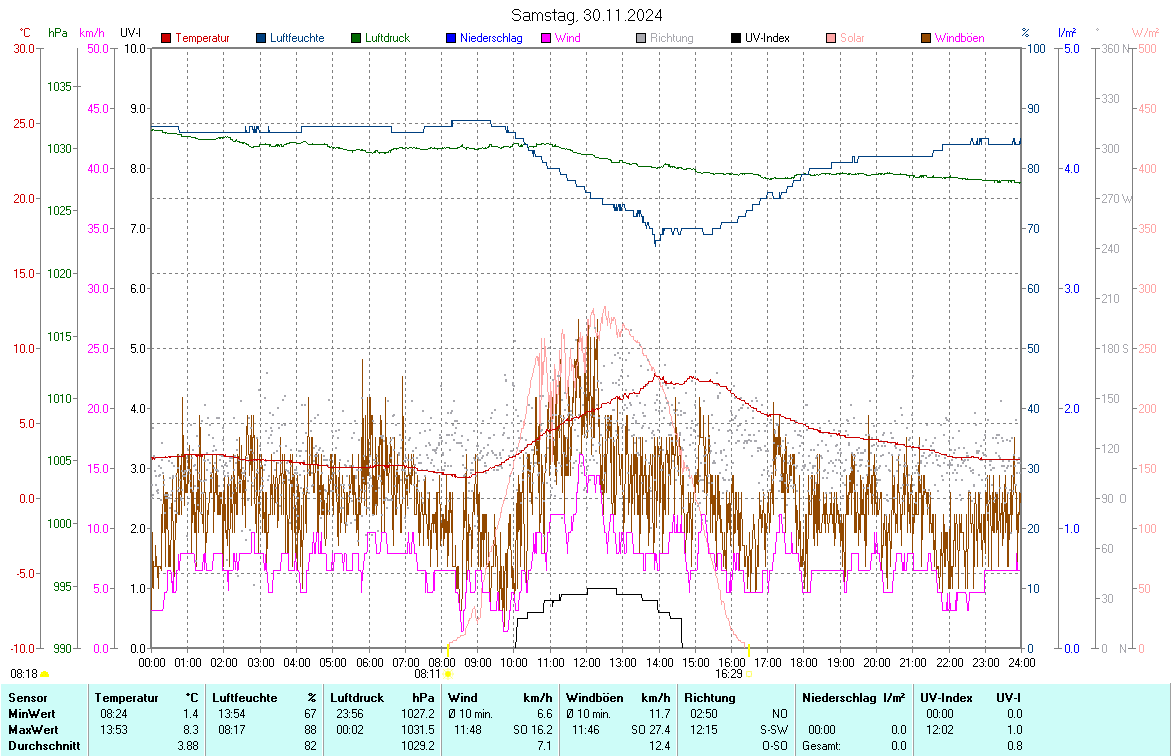Select the pink Solar legend swatch
This screenshot has height=756, width=1171.
[831, 38]
